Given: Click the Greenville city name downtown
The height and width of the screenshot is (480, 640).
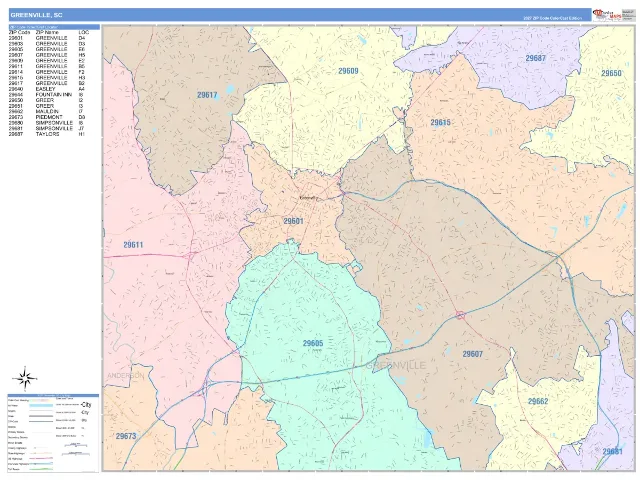Looking at the screenshot, I should point(308,198).
